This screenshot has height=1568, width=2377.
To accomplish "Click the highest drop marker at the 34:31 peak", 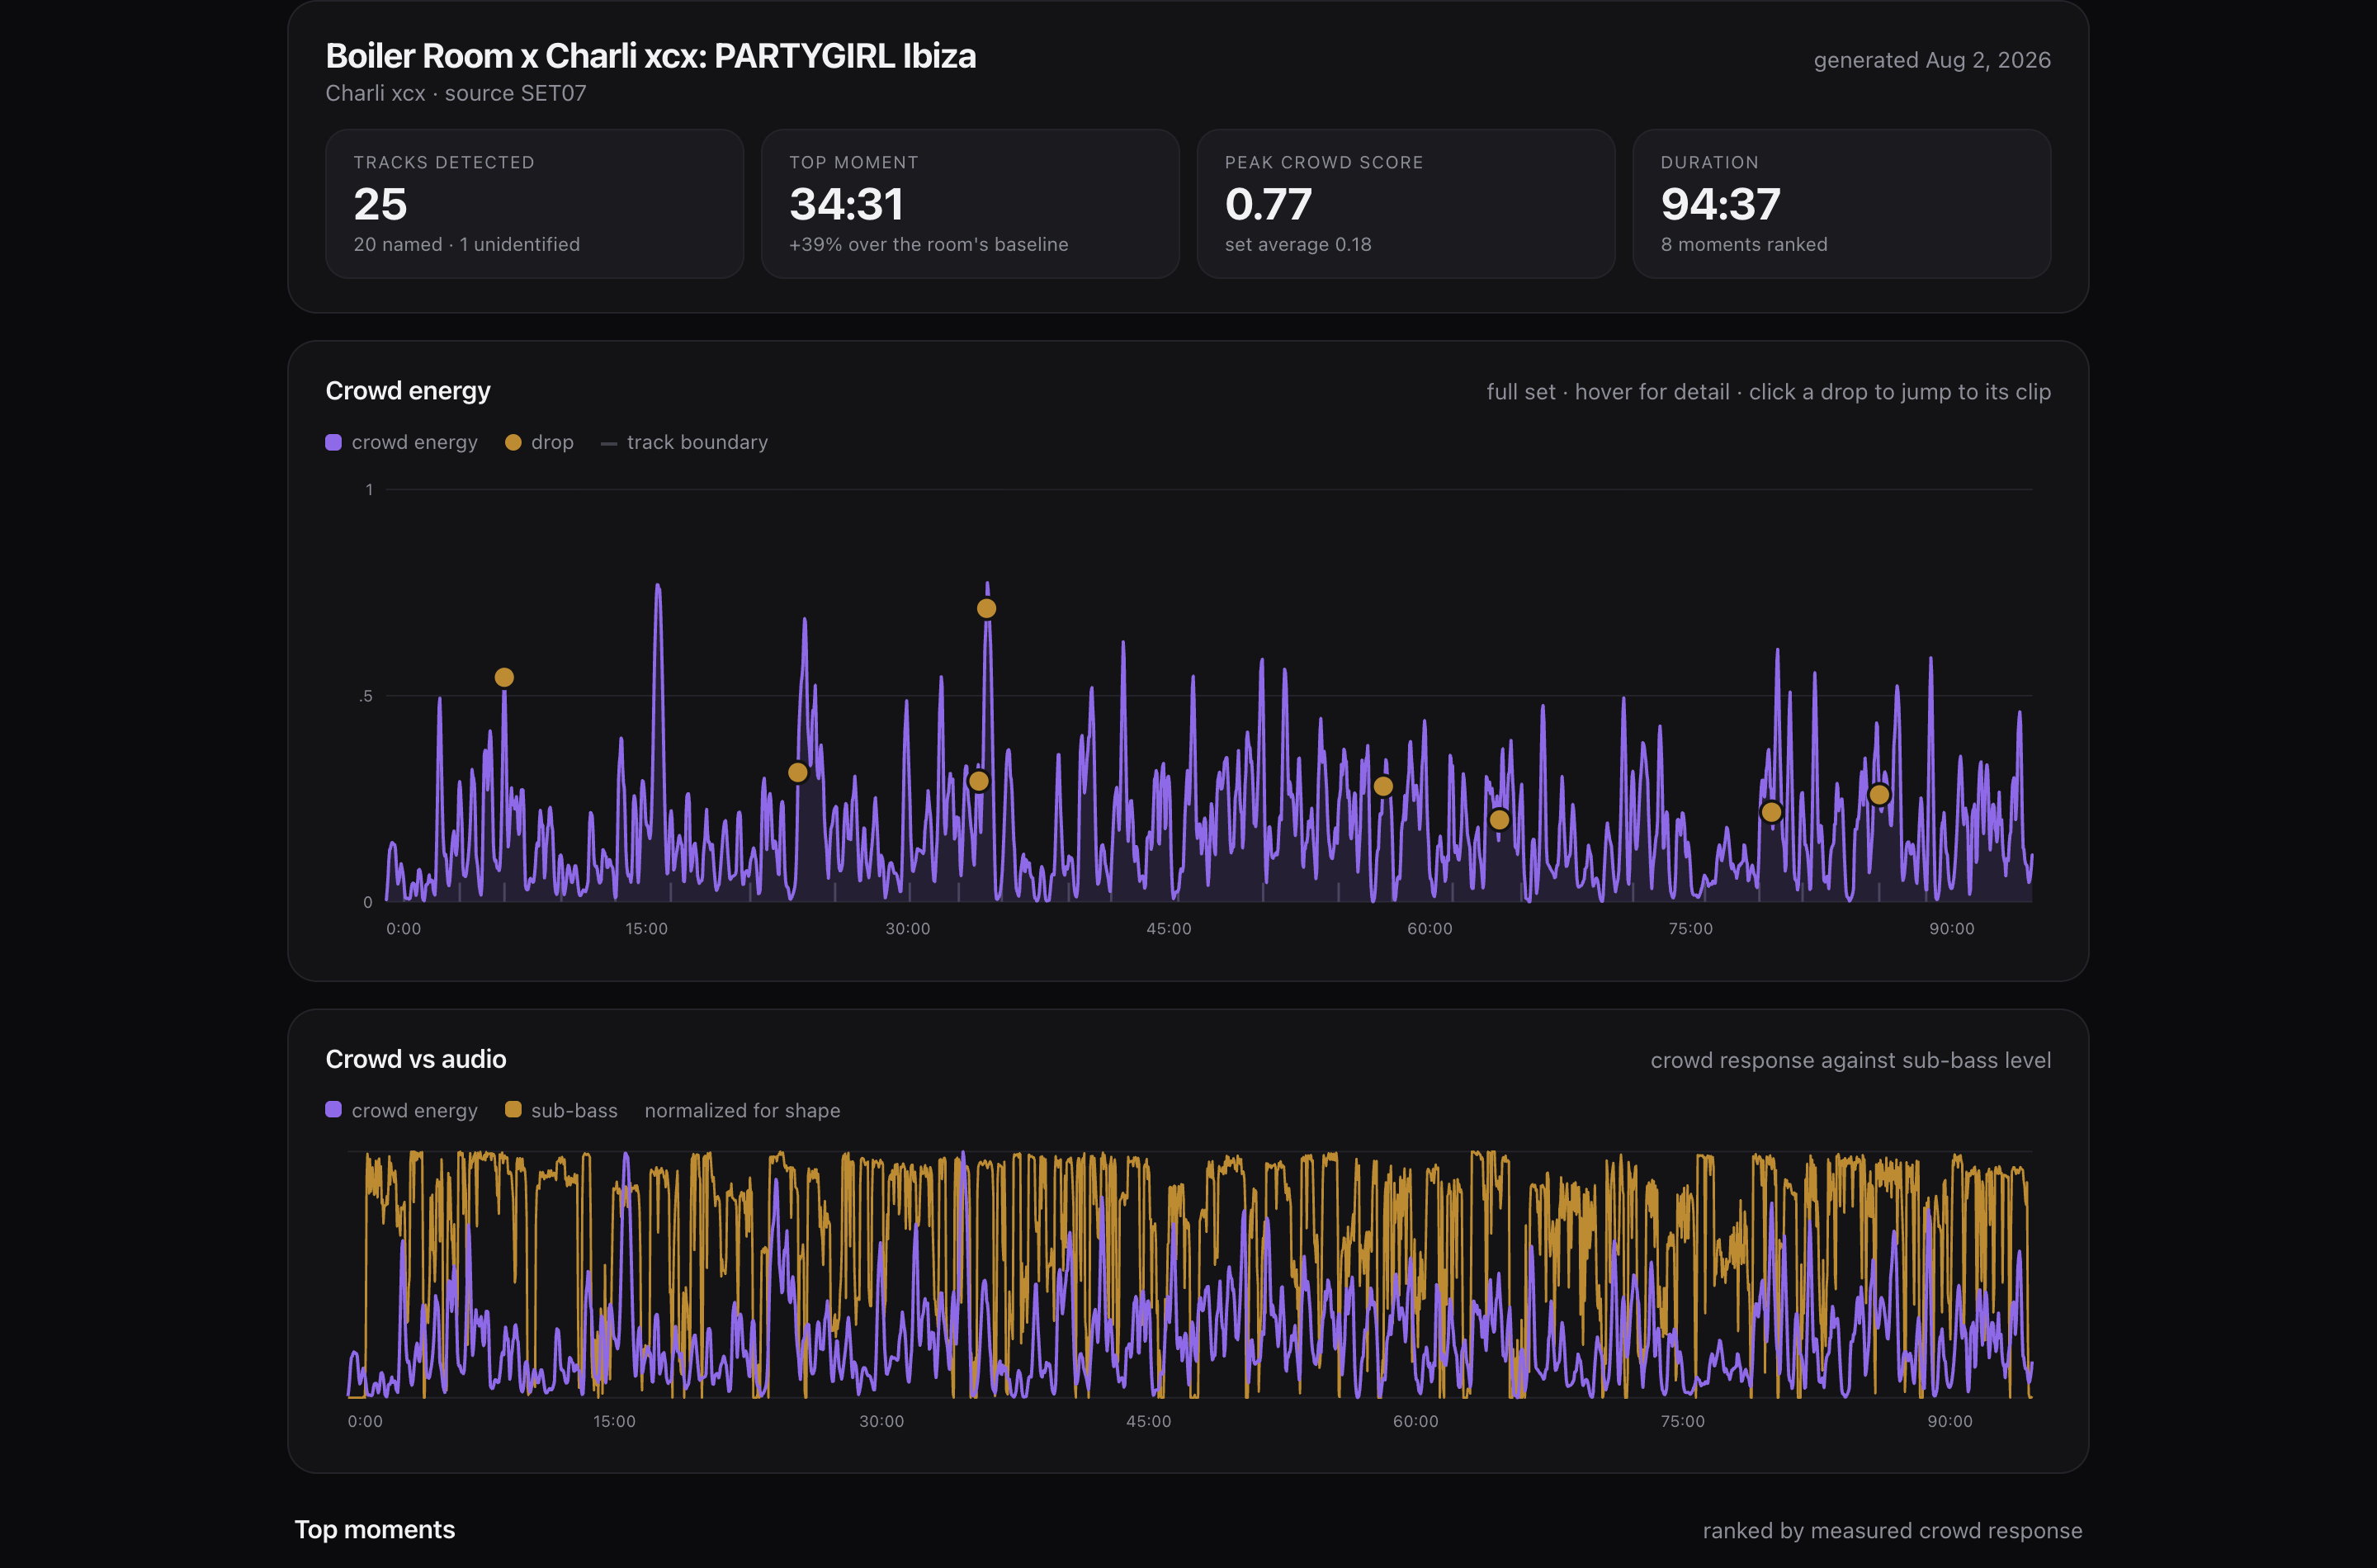I will 986,608.
